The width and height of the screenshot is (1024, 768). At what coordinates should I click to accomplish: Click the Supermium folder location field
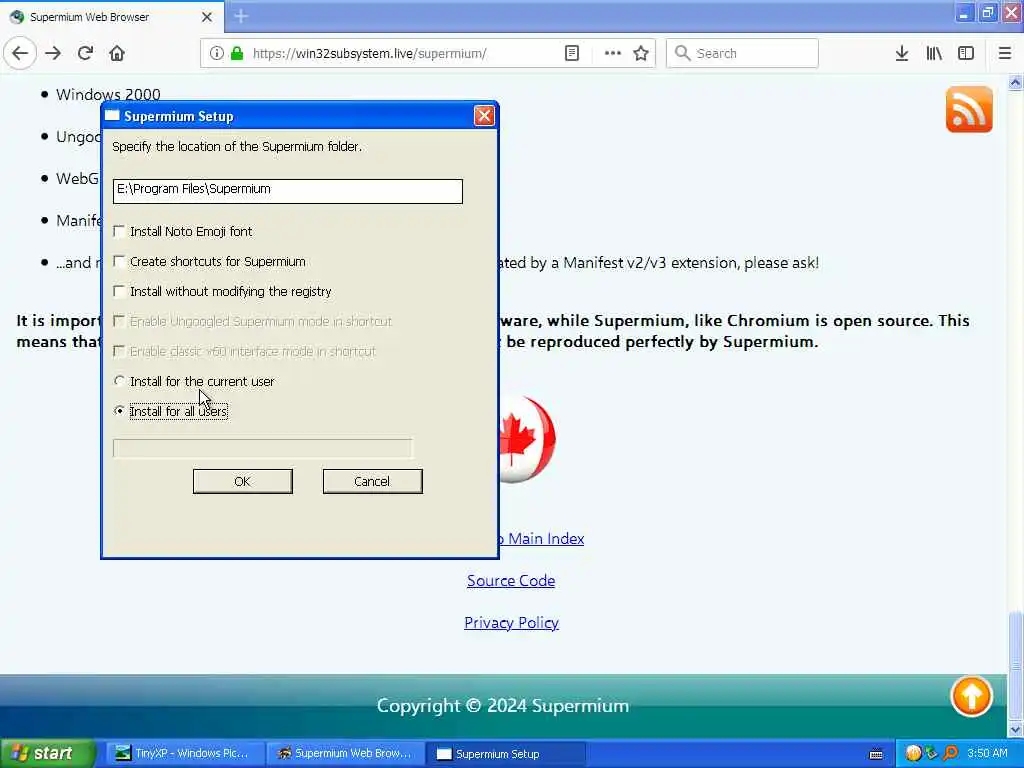click(287, 191)
